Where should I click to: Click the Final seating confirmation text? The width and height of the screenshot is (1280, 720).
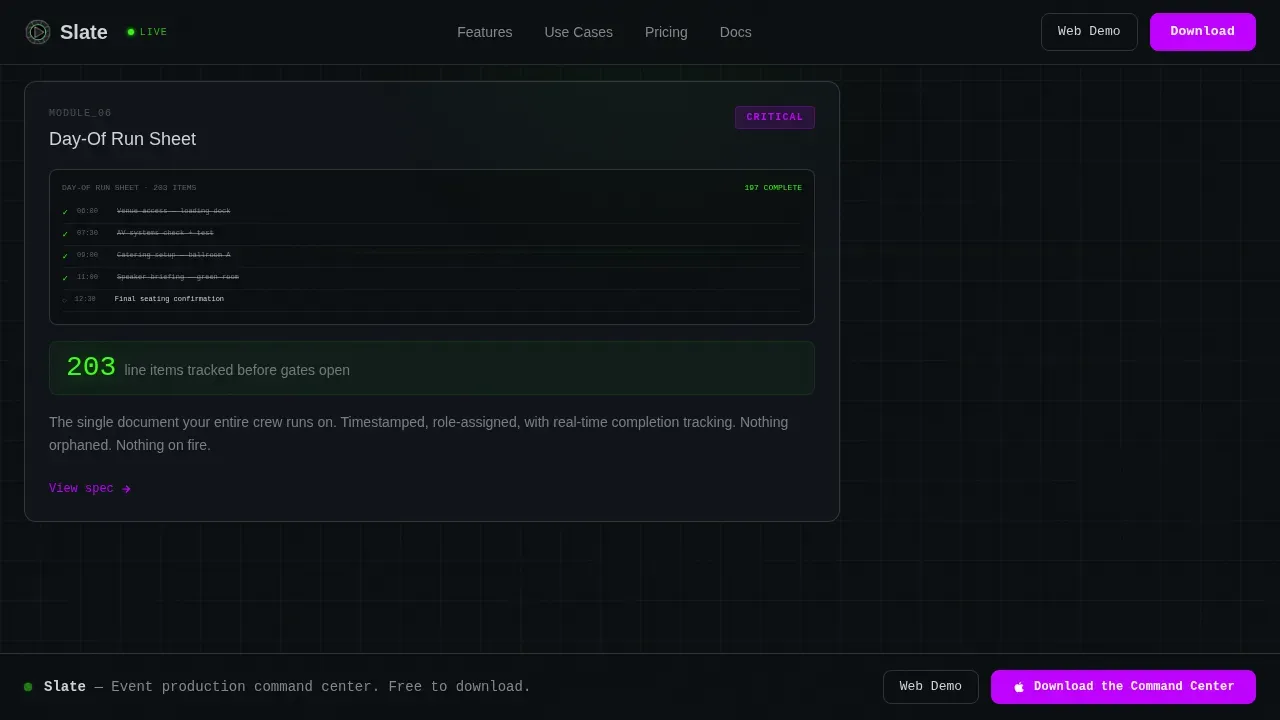(x=169, y=299)
